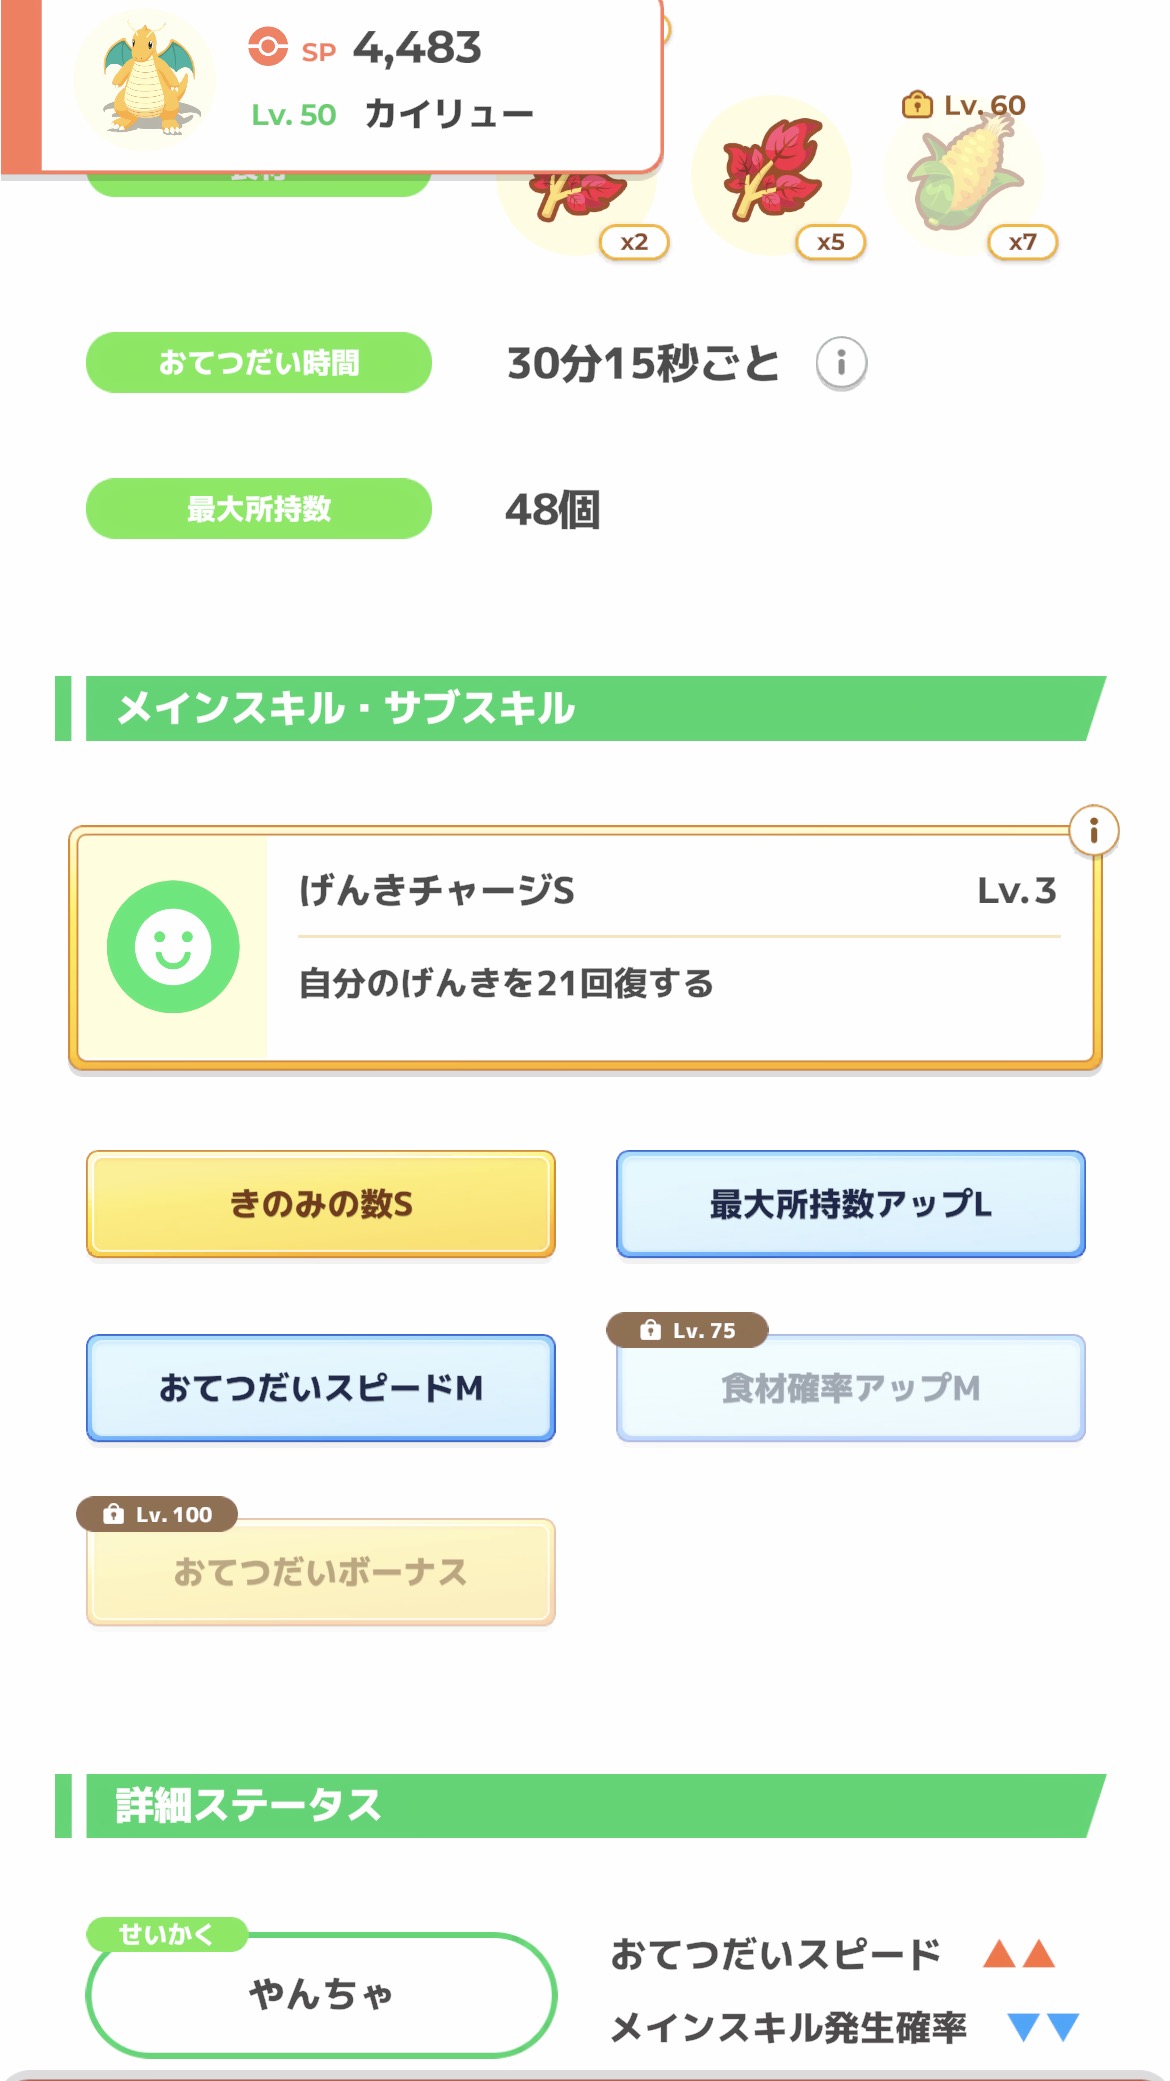The height and width of the screenshot is (2081, 1170).
Task: Tap the blue down arrows for メインスキル発生確率
Action: pos(1043,2027)
